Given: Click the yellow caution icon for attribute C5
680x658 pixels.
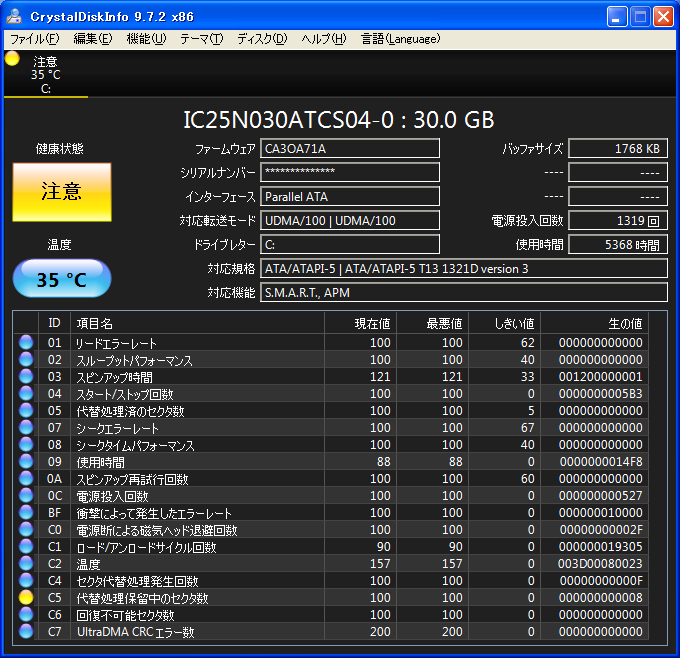Looking at the screenshot, I should [26, 597].
